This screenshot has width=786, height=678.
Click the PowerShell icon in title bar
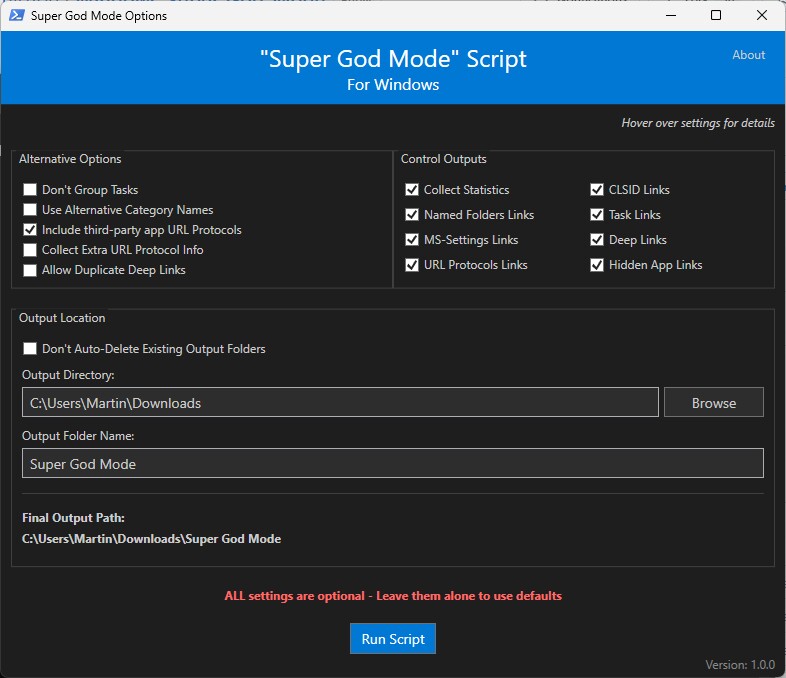(16, 16)
